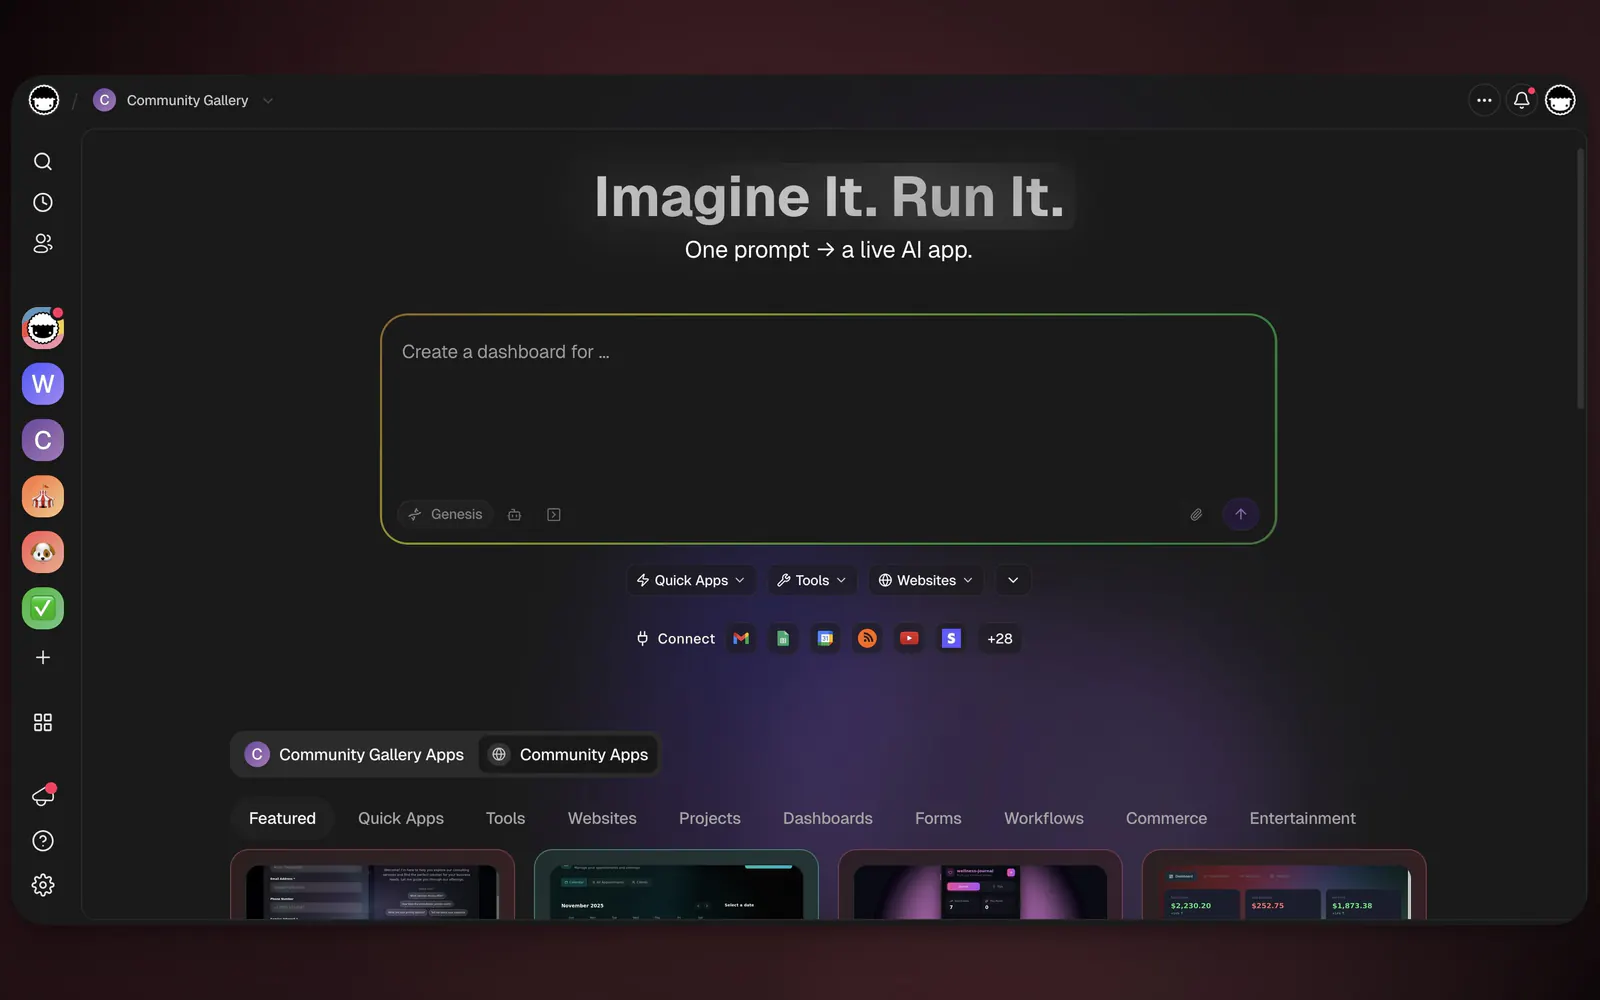
Task: Expand the Quick Apps dropdown
Action: [691, 580]
